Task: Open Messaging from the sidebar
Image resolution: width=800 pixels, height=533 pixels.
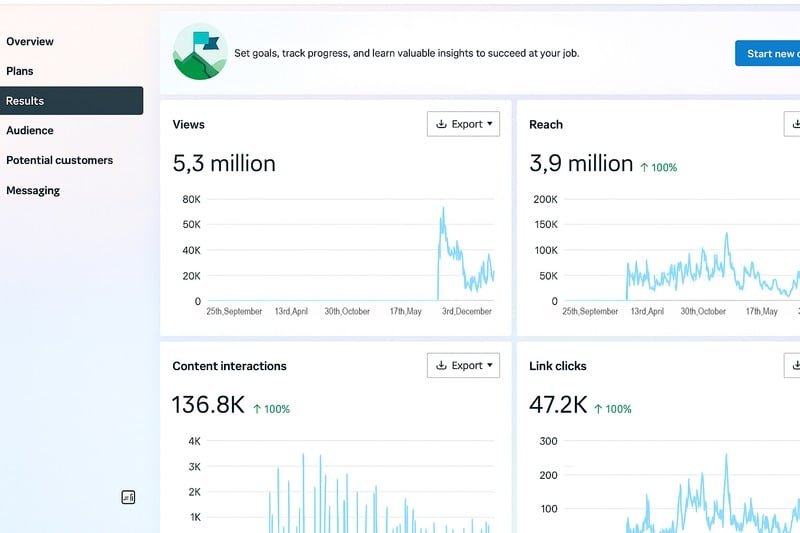Action: point(33,190)
